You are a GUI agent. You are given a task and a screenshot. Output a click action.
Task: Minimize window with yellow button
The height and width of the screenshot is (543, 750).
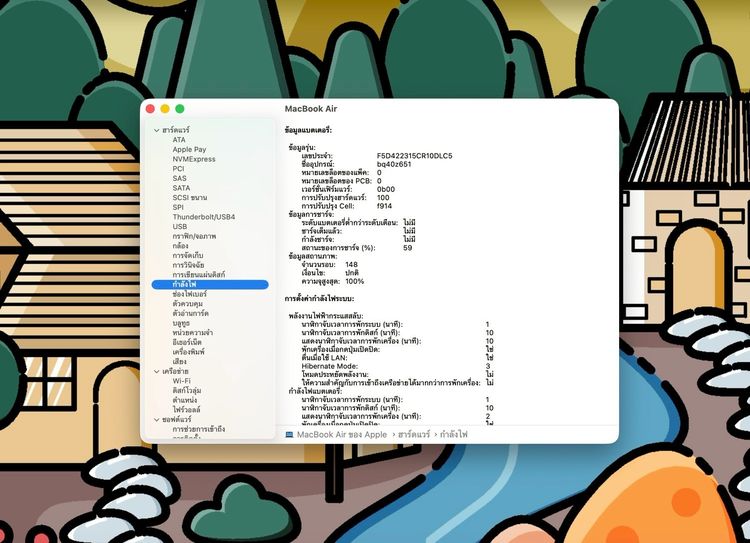tap(165, 109)
